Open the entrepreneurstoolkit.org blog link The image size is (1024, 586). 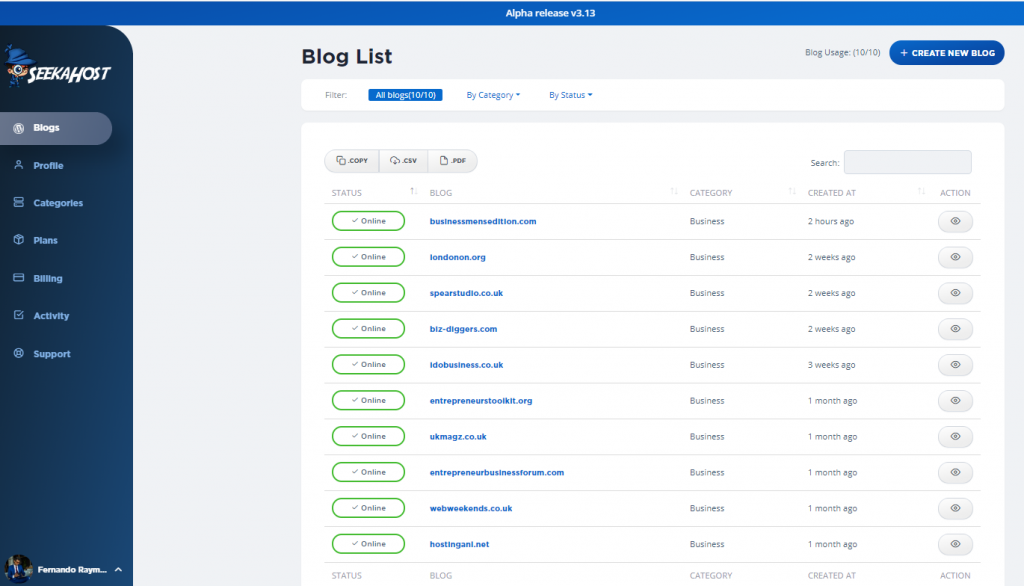[x=481, y=401]
